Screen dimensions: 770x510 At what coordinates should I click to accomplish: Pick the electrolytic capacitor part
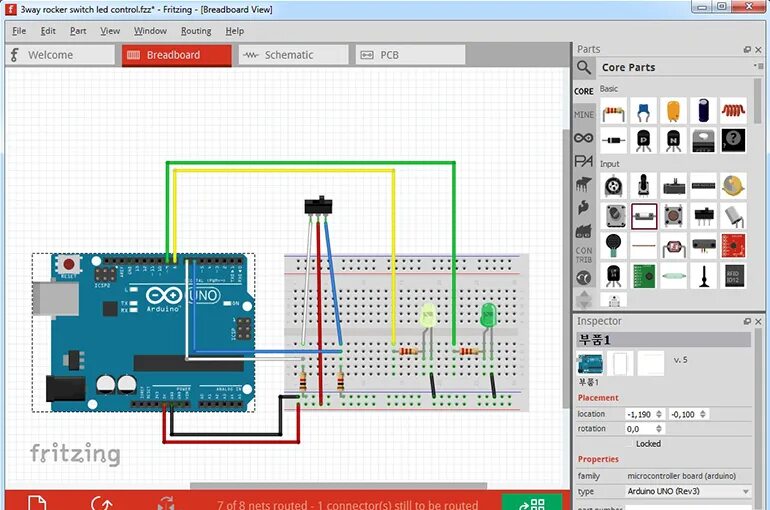pyautogui.click(x=703, y=111)
